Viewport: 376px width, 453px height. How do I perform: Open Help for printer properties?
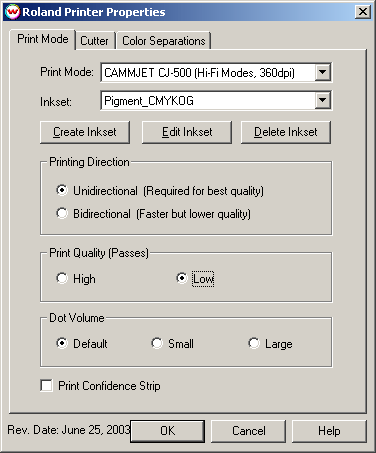(329, 431)
